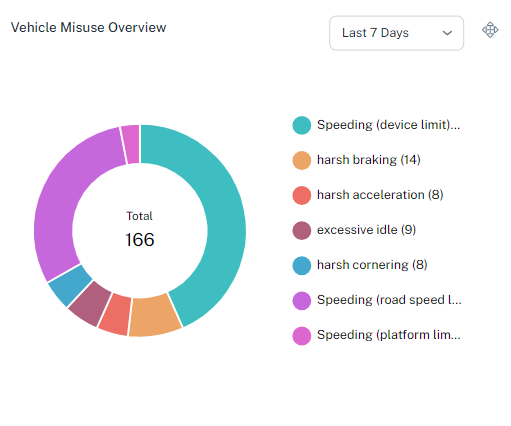Select harsh cornering (8) legend label
Image resolution: width=511 pixels, height=426 pixels.
[x=372, y=265]
